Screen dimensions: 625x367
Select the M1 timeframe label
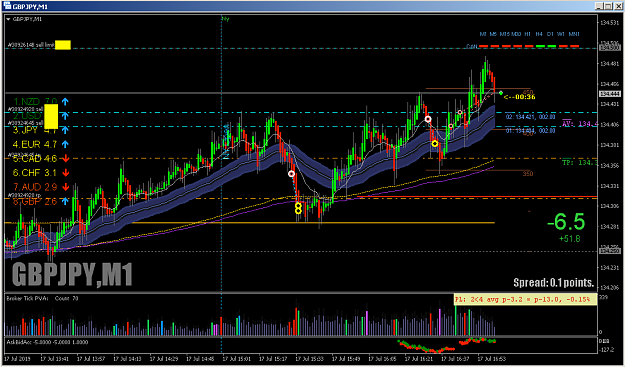pyautogui.click(x=483, y=34)
